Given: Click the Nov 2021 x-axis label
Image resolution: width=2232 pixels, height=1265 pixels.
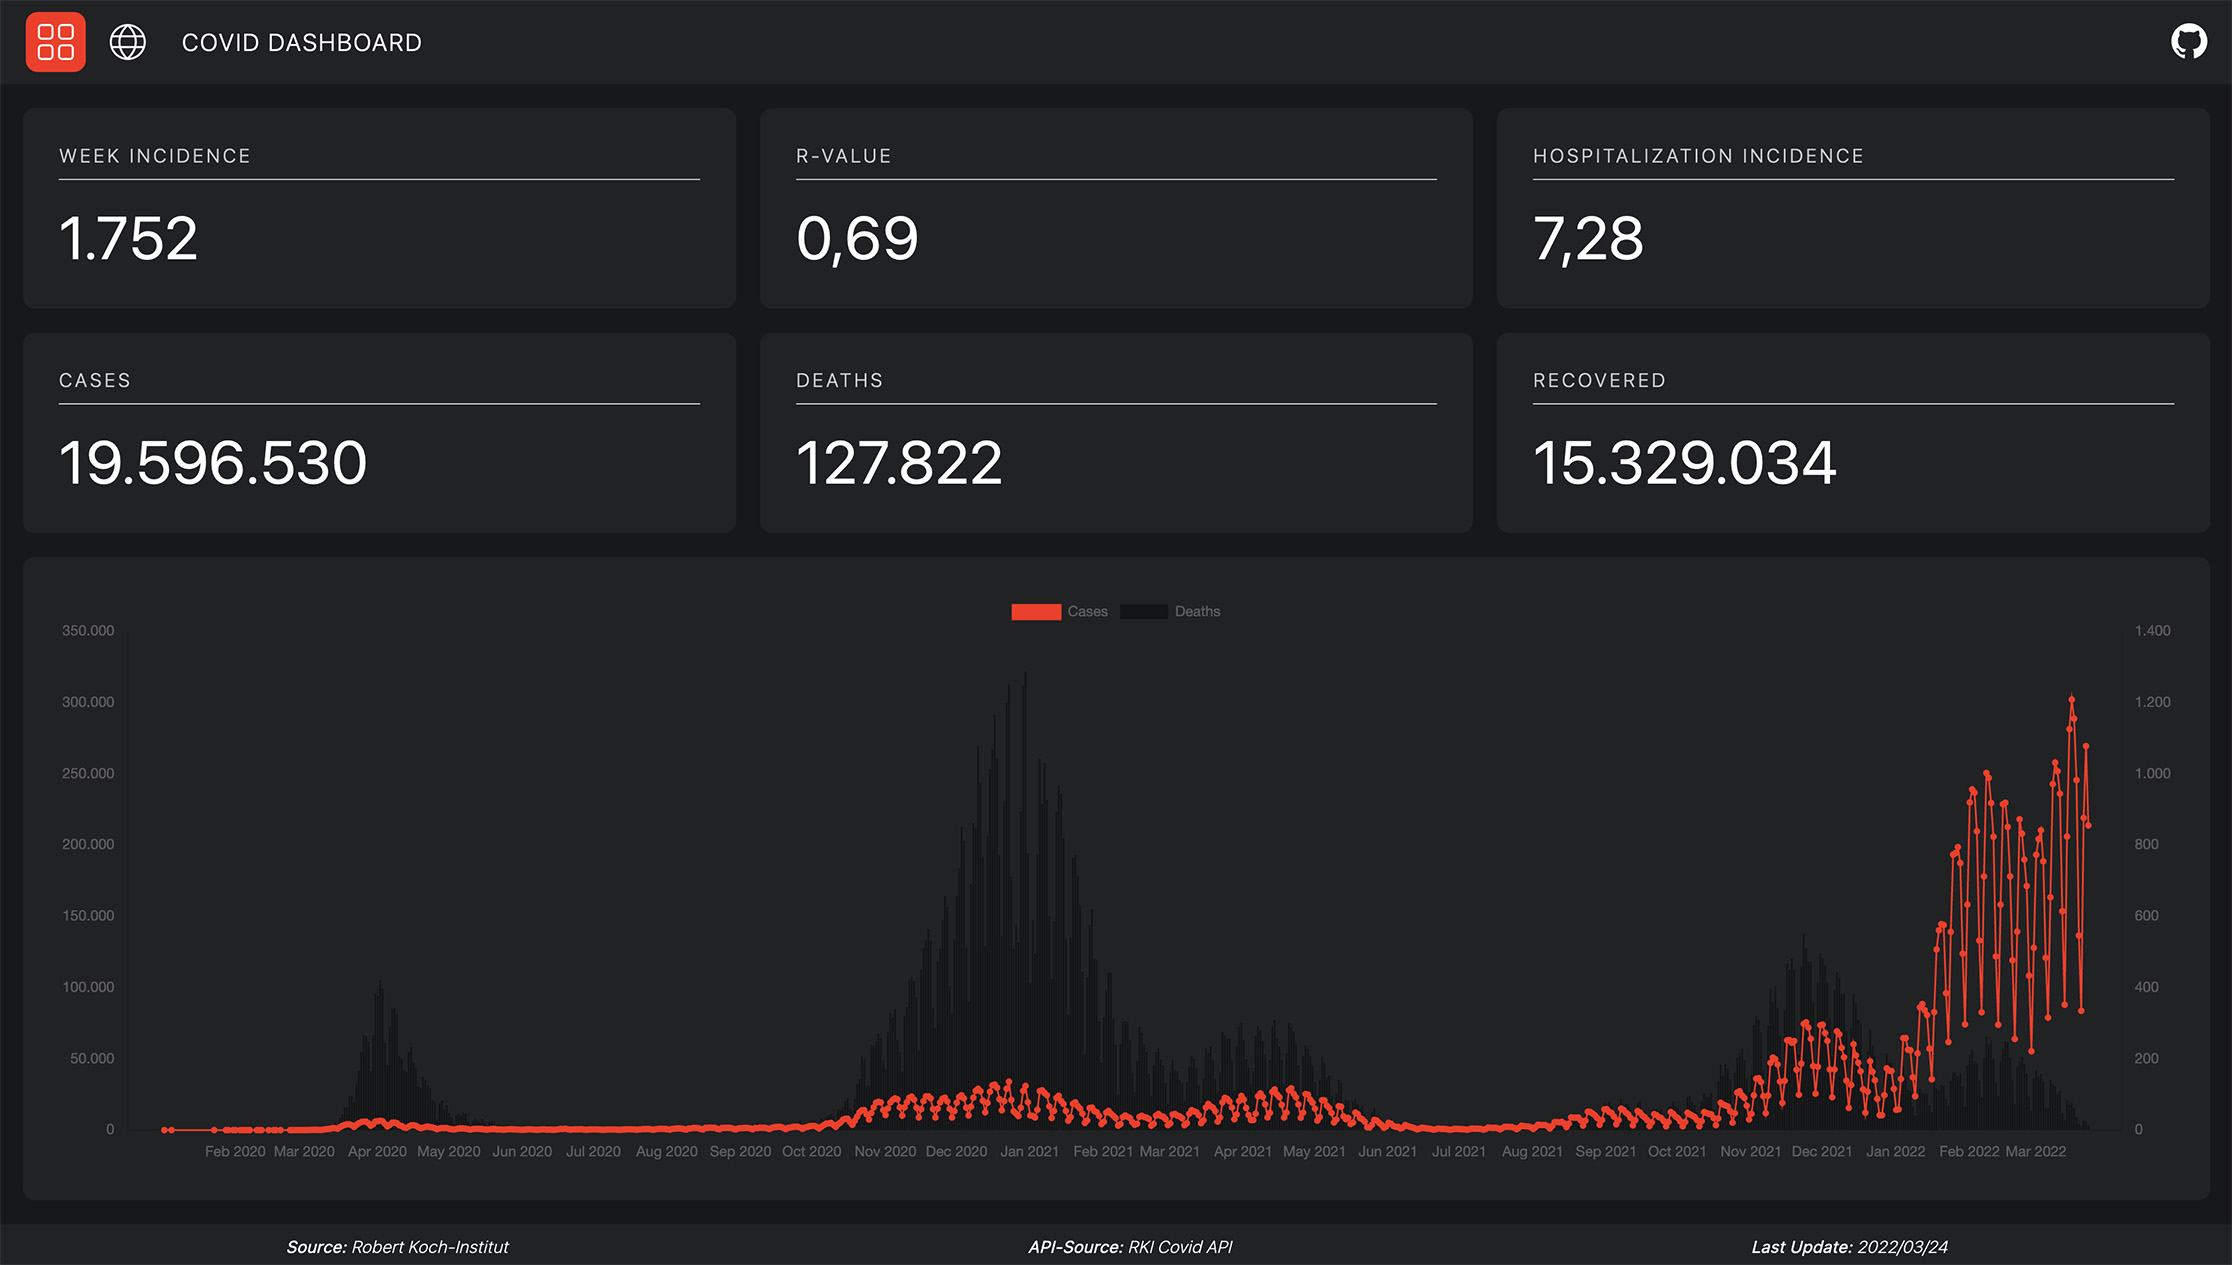Looking at the screenshot, I should [x=1750, y=1152].
